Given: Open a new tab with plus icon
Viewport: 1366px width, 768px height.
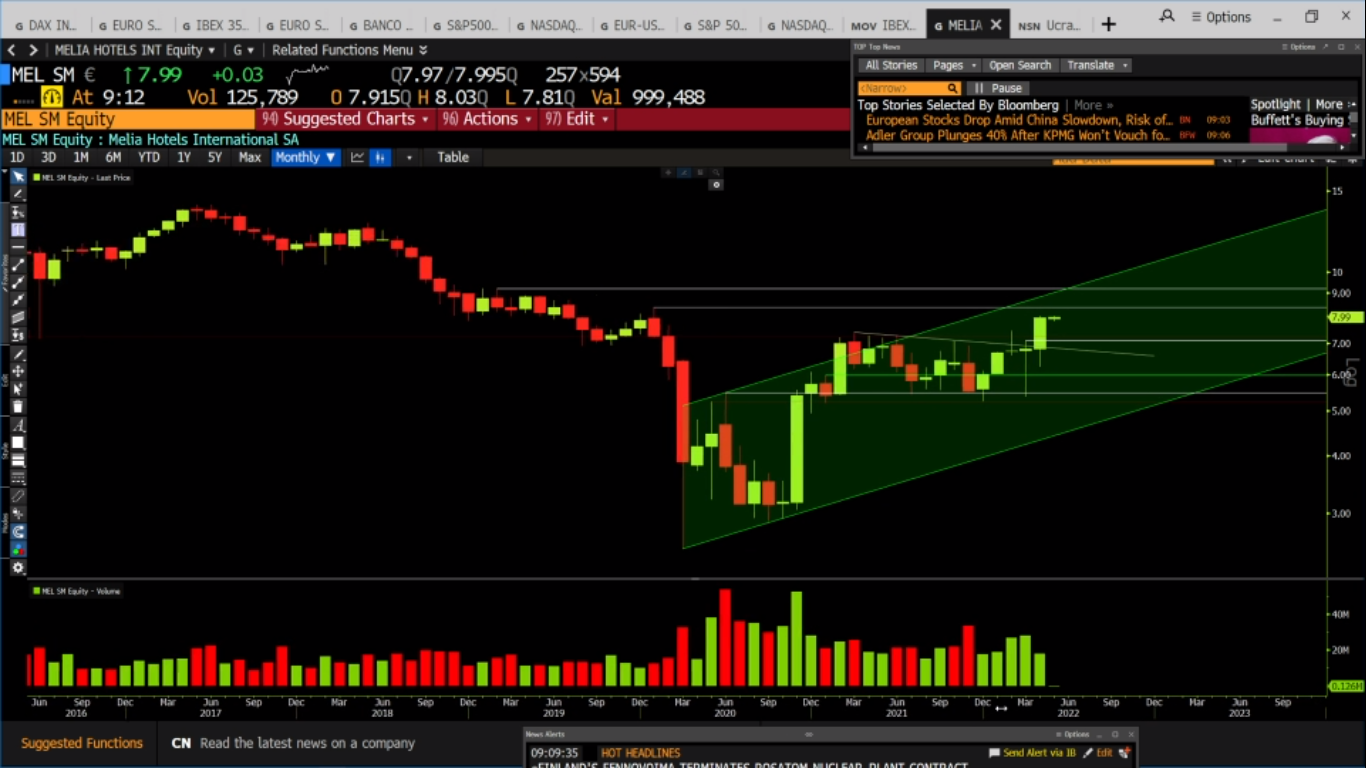Looking at the screenshot, I should point(1108,24).
